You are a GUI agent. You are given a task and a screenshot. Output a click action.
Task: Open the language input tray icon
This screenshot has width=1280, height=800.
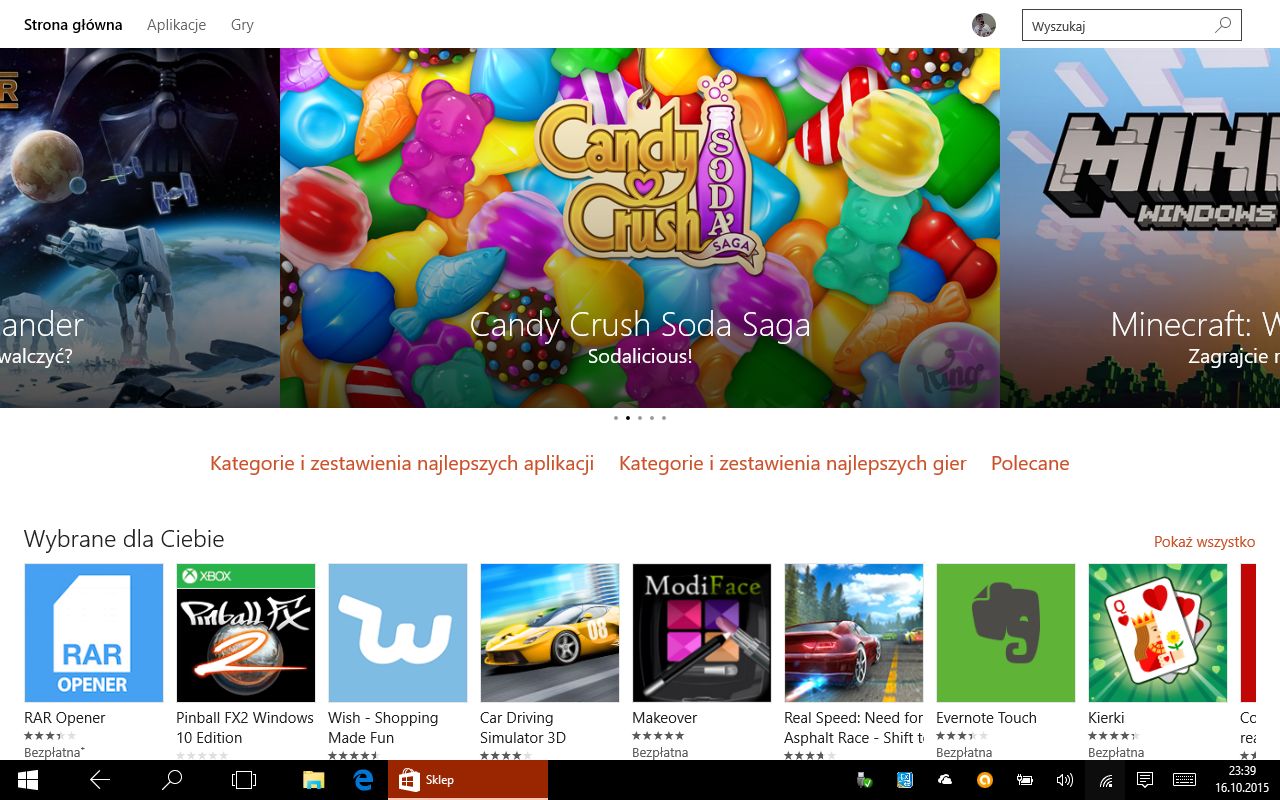(905, 780)
